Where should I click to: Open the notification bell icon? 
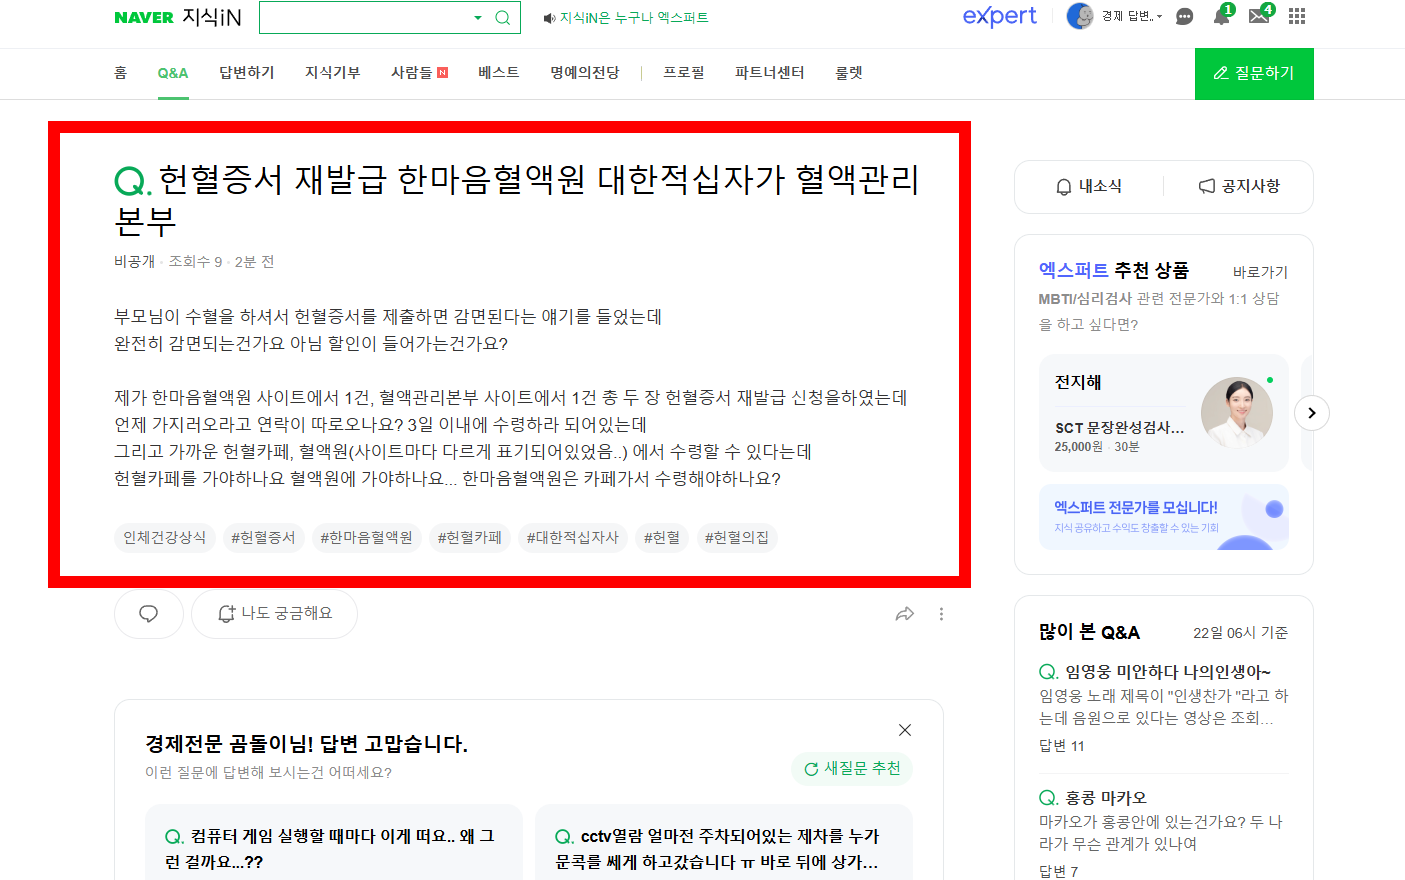point(1222,16)
